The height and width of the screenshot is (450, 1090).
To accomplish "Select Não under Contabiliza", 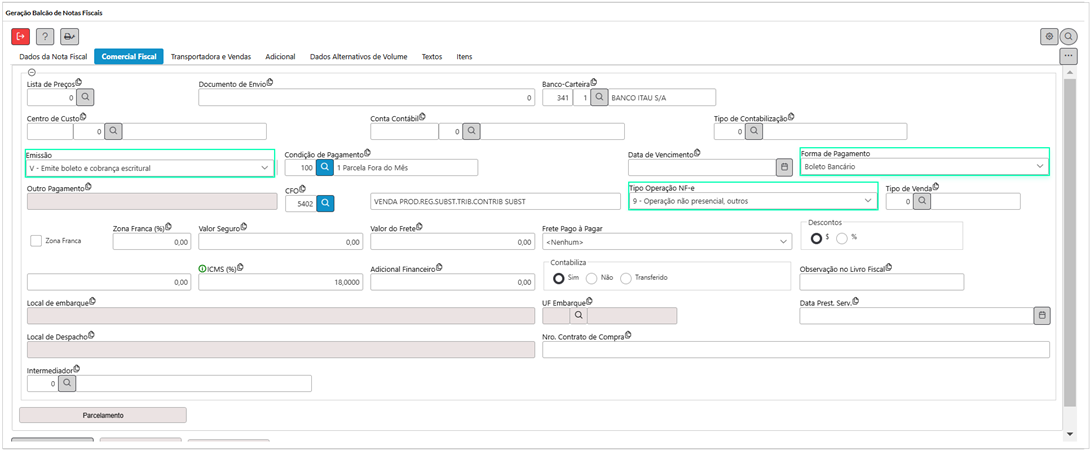I will click(592, 277).
